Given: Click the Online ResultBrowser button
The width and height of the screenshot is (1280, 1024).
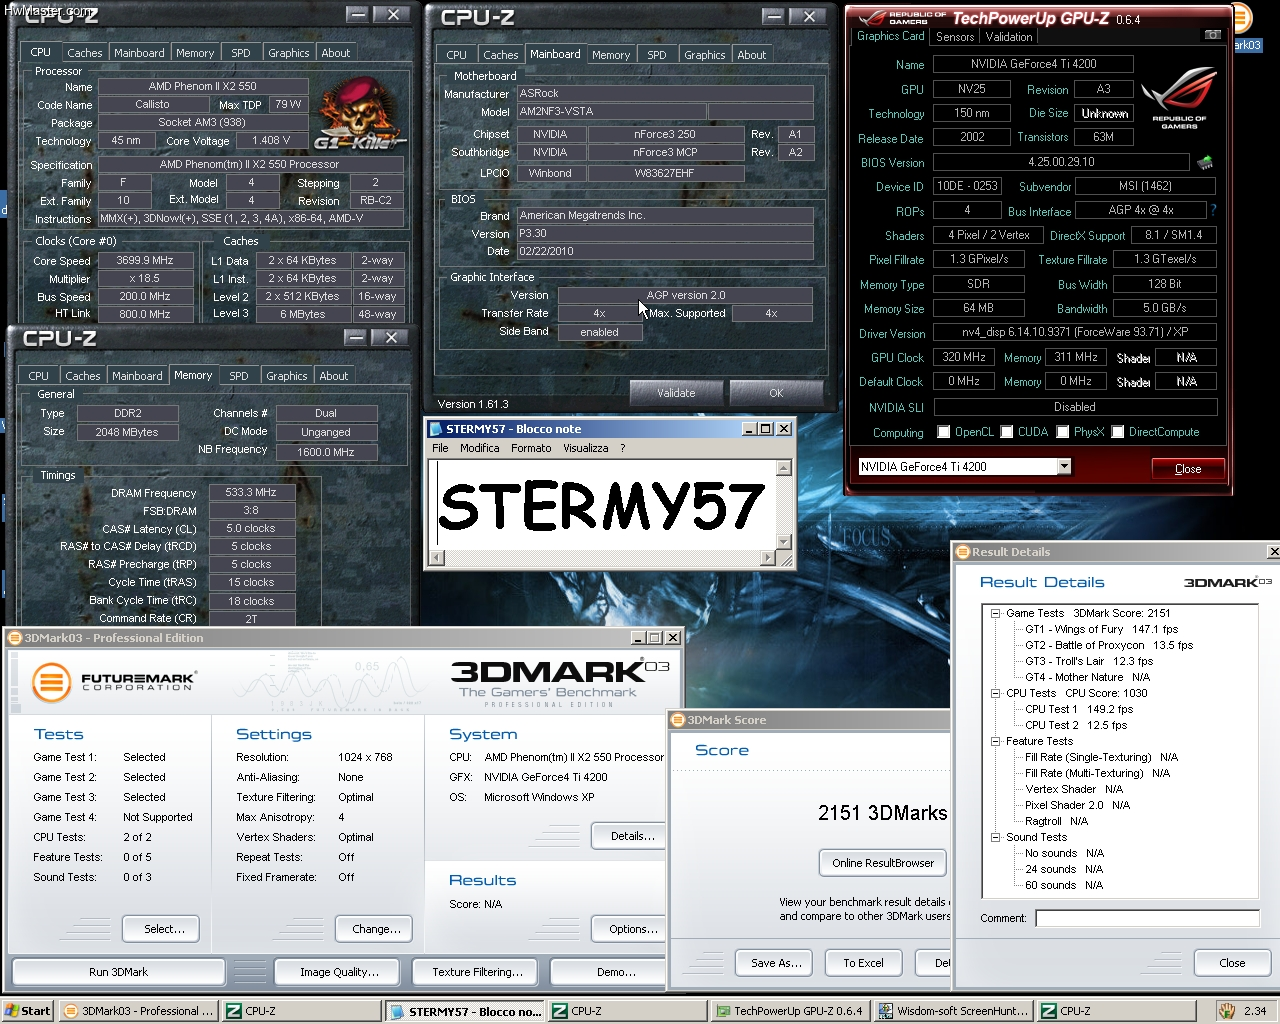Looking at the screenshot, I should [883, 863].
